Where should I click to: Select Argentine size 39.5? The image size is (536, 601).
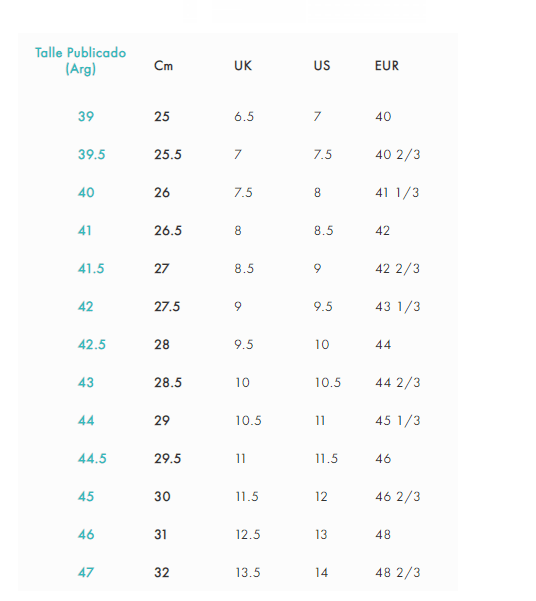click(91, 154)
